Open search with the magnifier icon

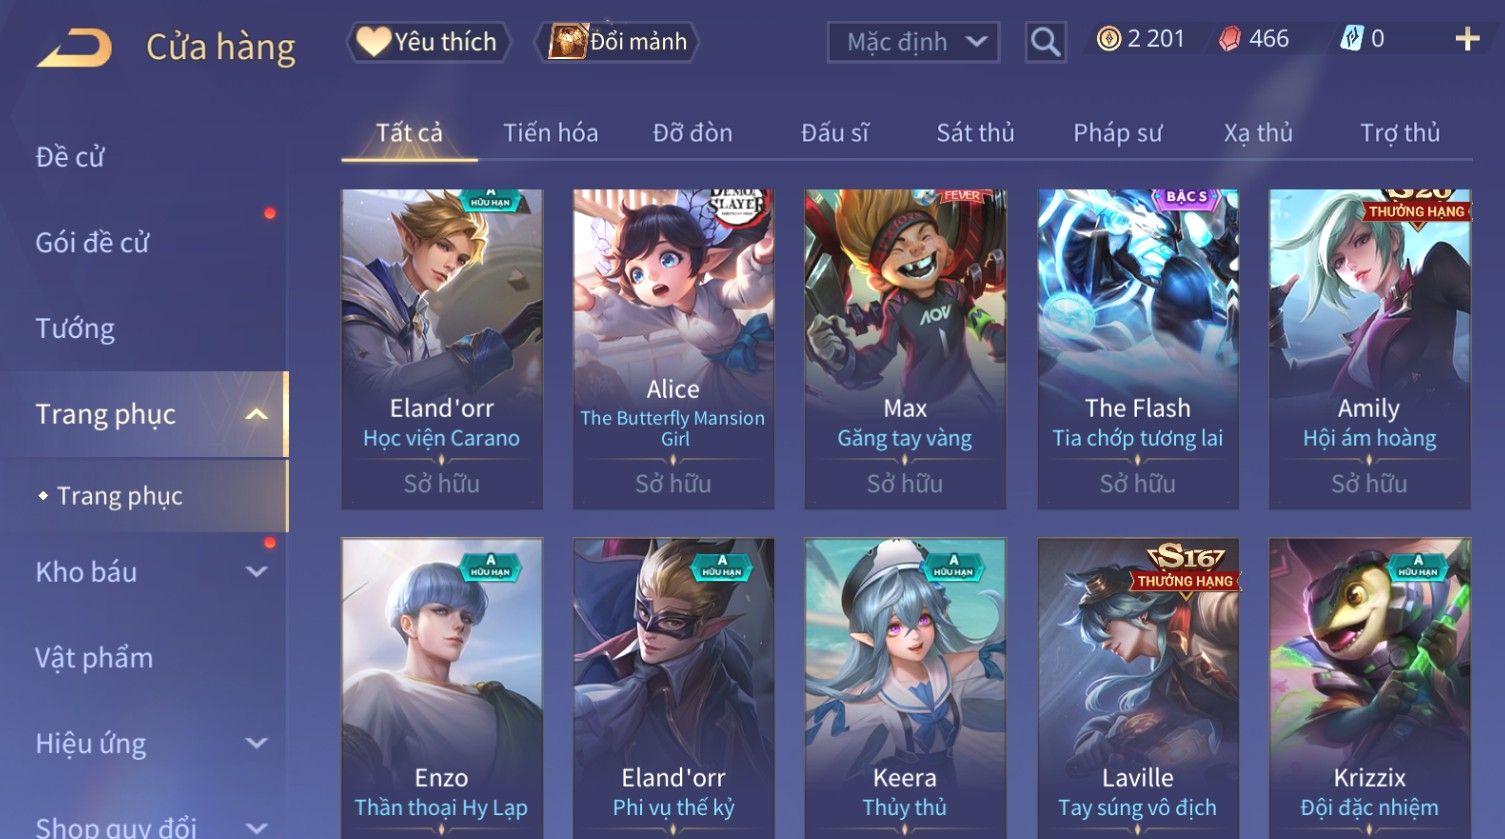[1045, 42]
